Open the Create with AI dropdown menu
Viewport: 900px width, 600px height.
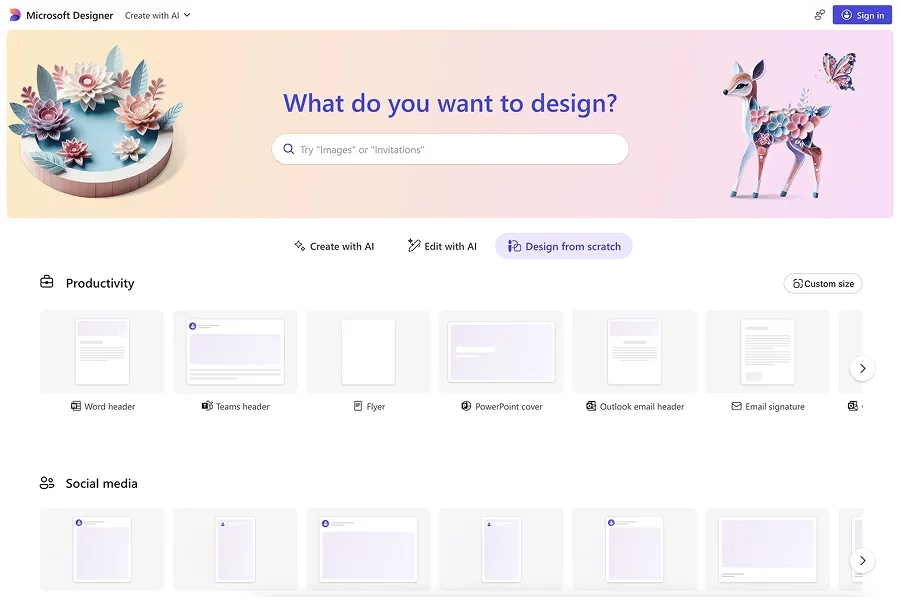pyautogui.click(x=157, y=16)
